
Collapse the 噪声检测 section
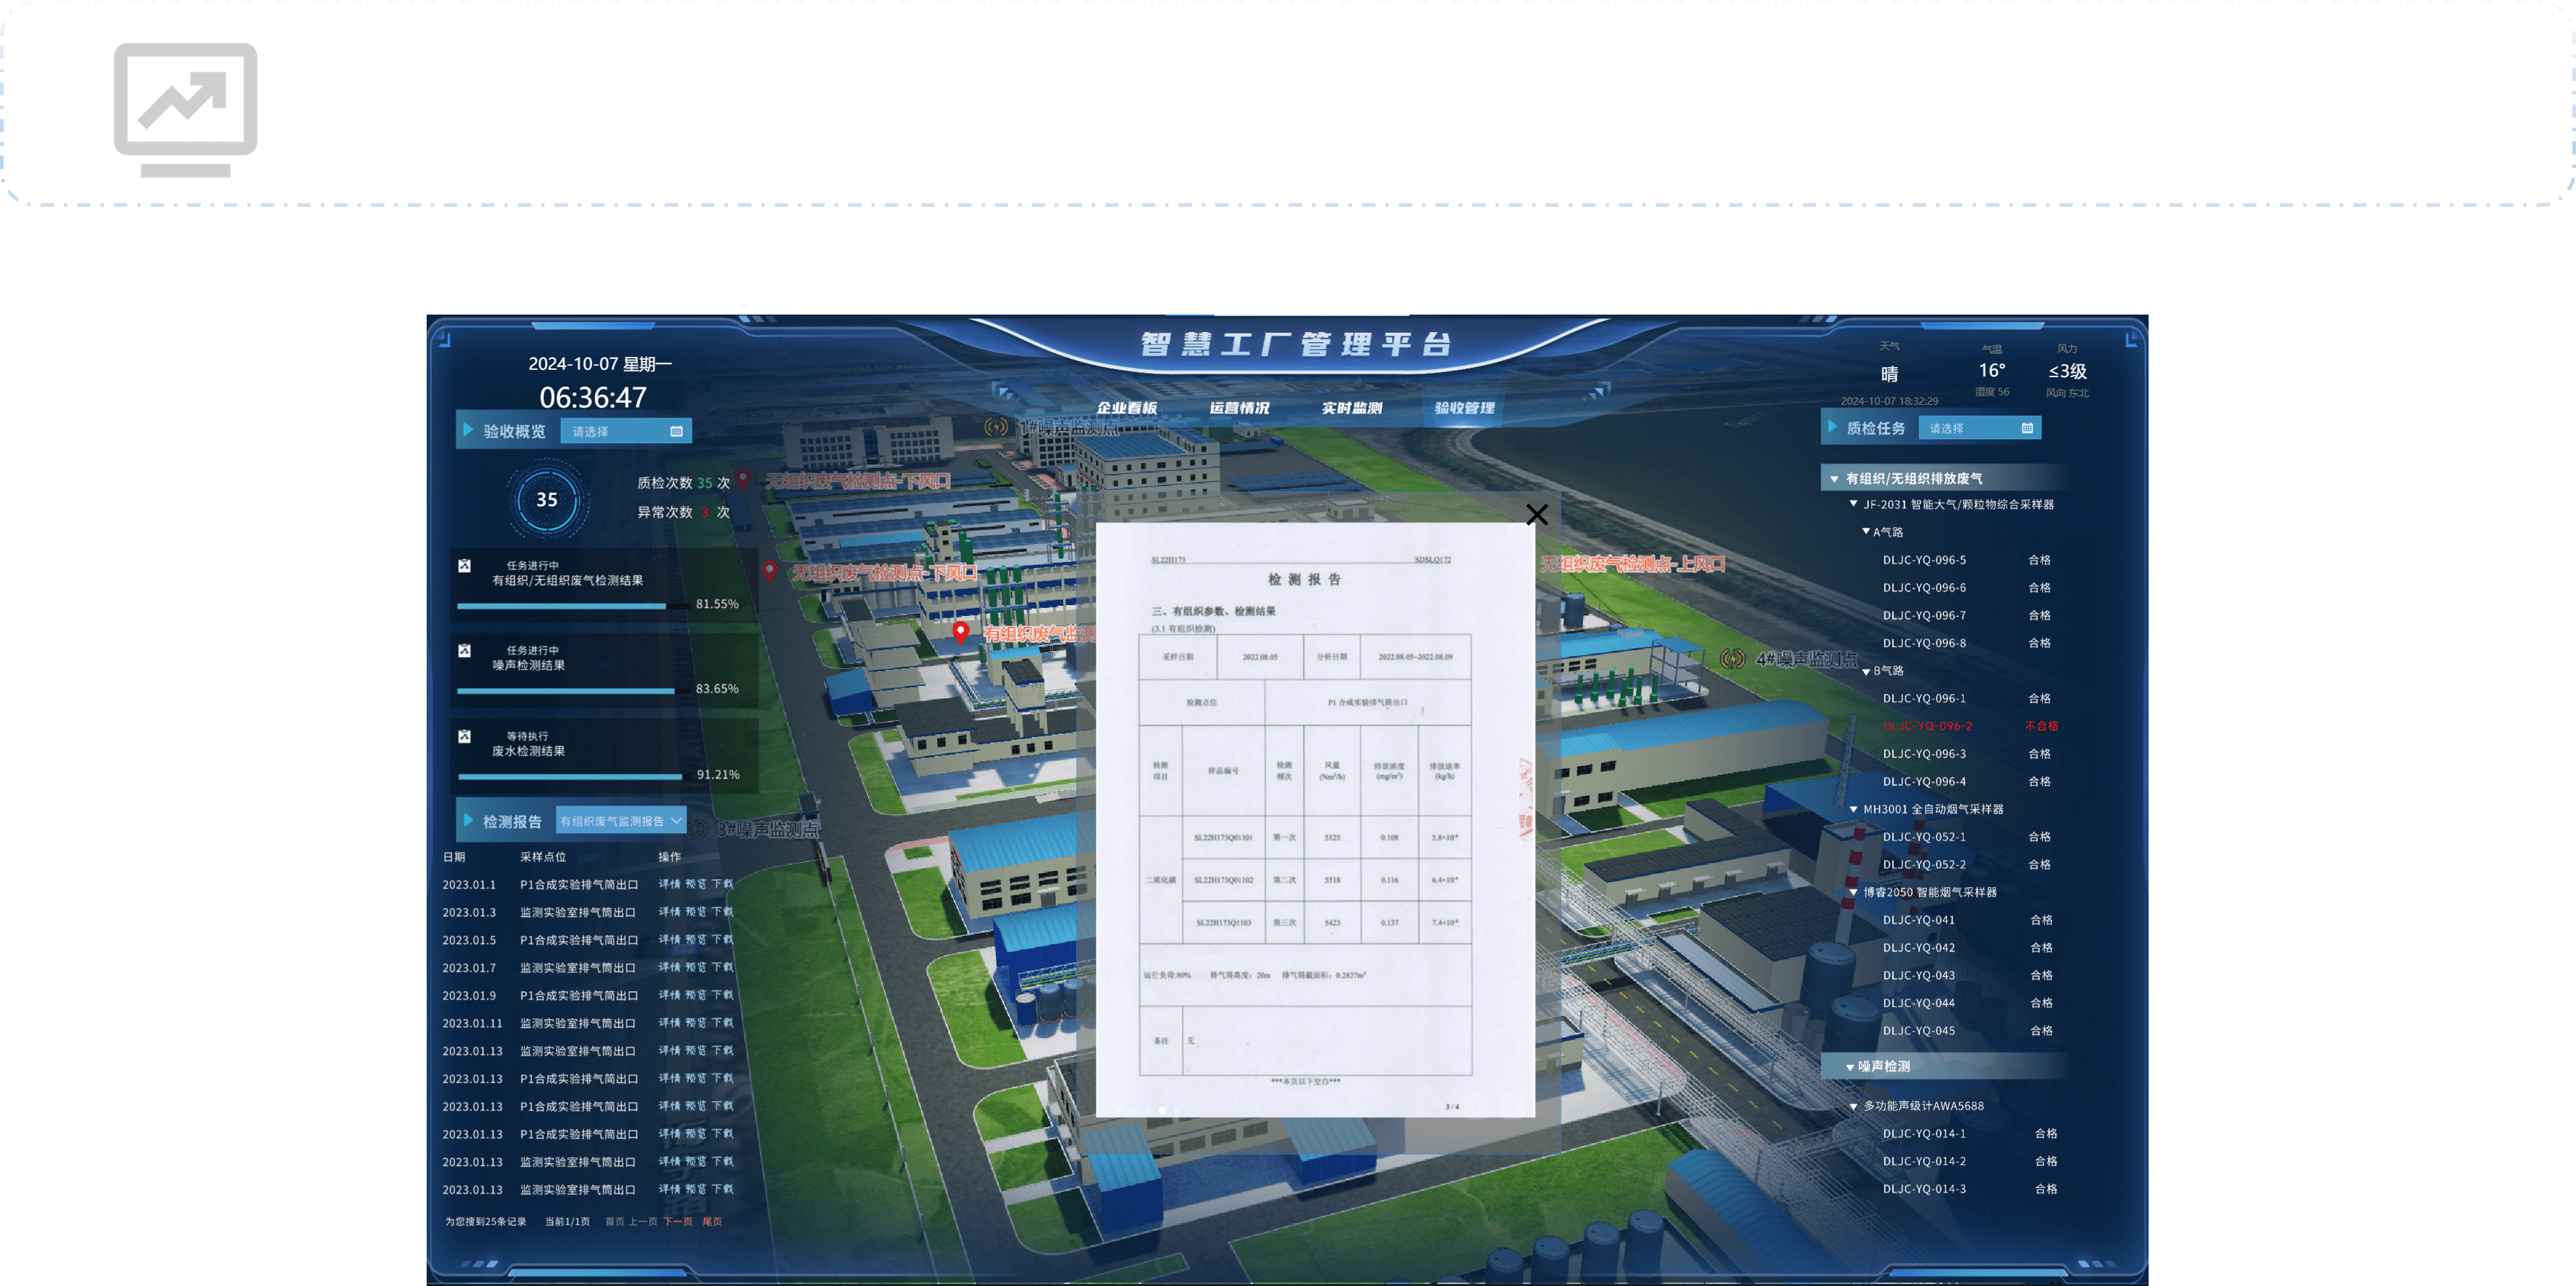click(1849, 1067)
